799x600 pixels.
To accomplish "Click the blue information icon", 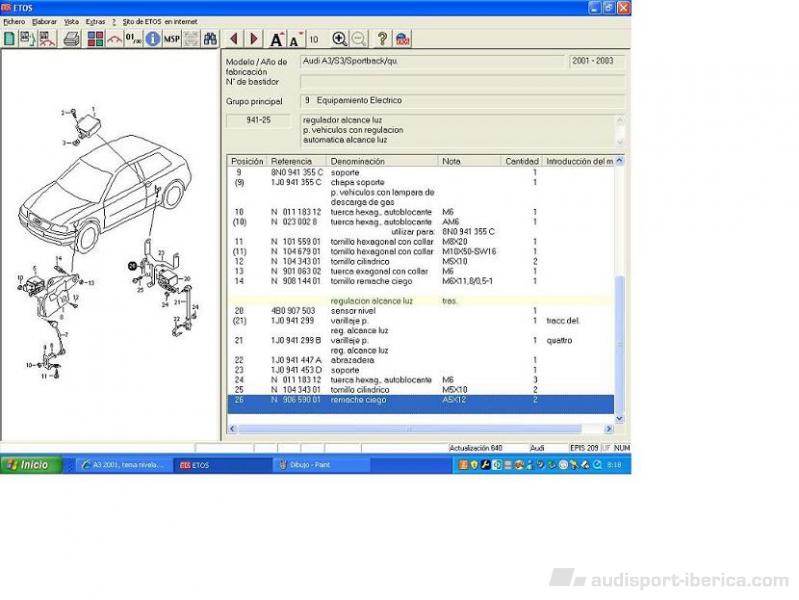I will pos(152,39).
